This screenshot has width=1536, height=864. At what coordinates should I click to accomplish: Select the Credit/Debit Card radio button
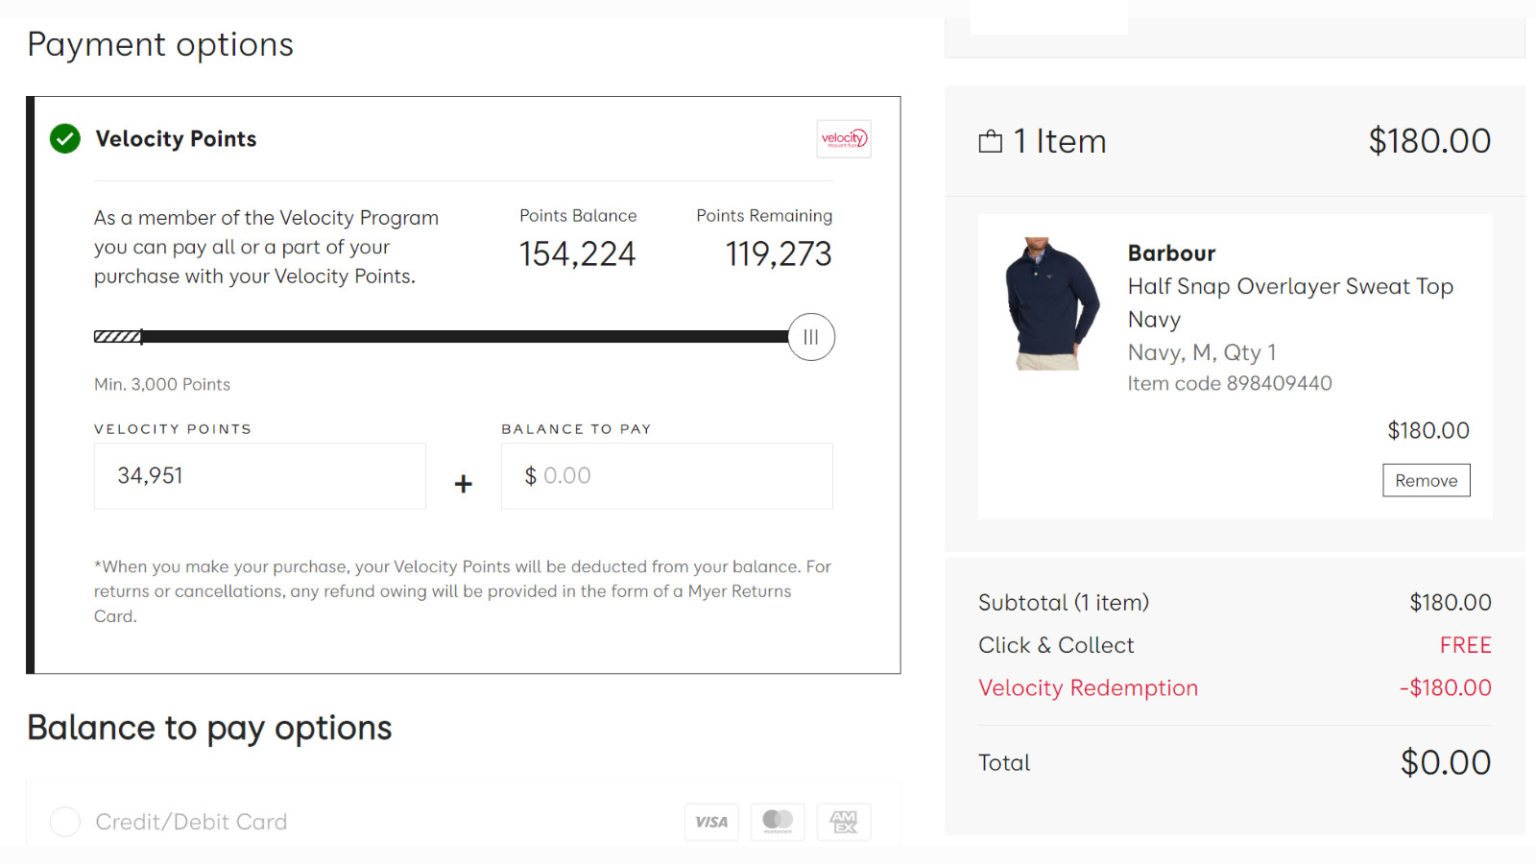(65, 822)
